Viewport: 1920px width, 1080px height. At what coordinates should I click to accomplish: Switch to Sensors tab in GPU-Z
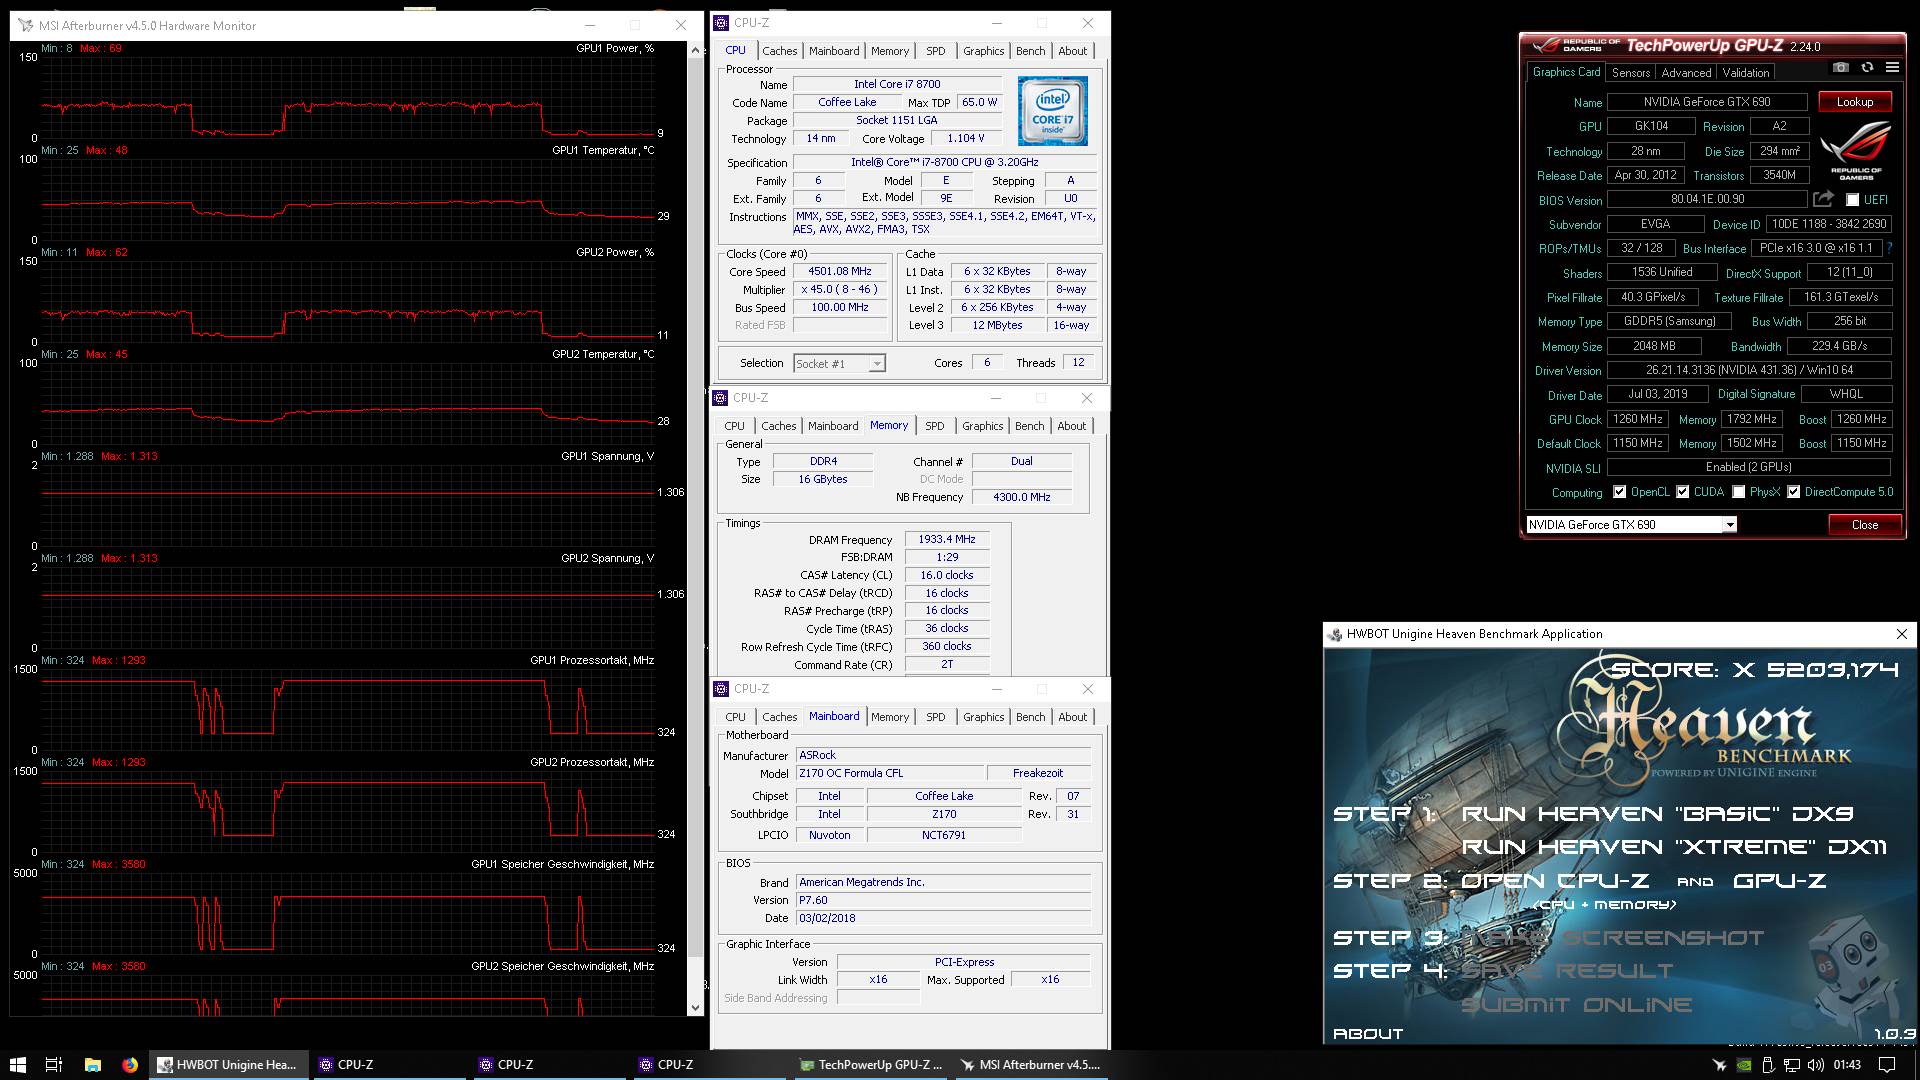(x=1630, y=73)
